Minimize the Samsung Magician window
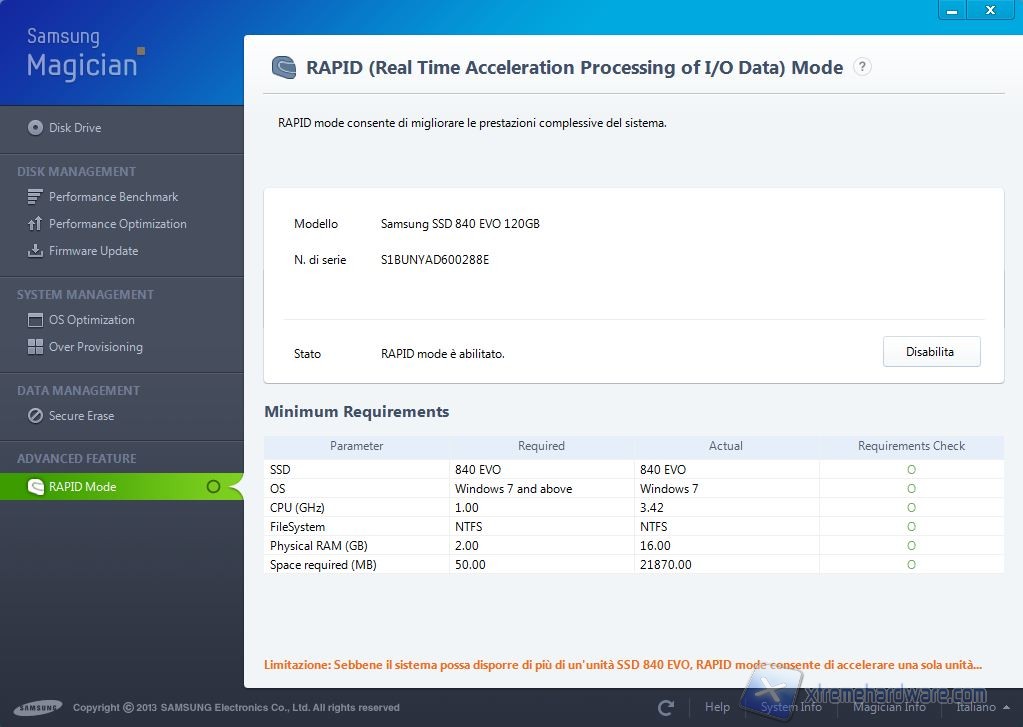The image size is (1023, 727). pos(954,10)
